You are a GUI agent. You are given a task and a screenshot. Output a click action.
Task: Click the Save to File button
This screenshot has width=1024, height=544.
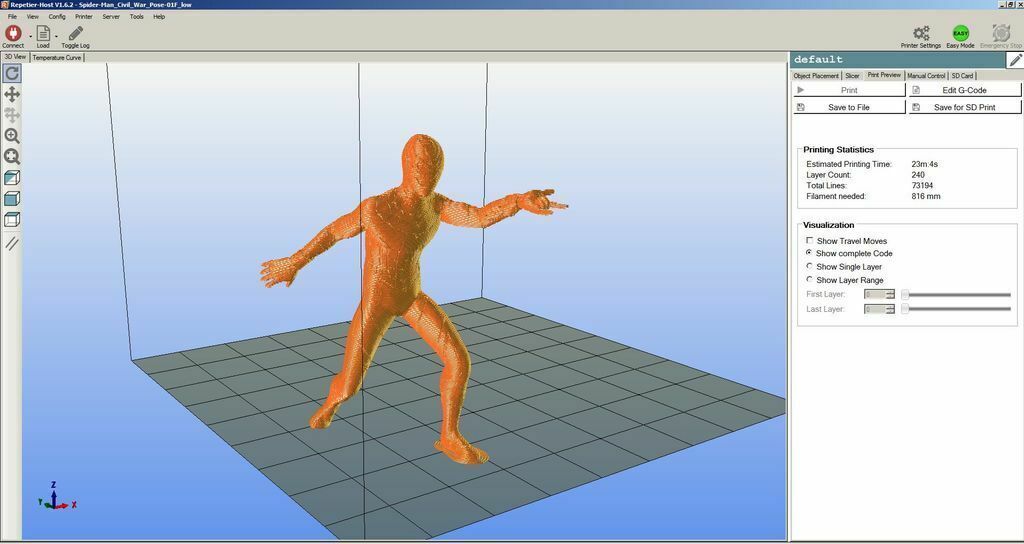(x=849, y=107)
